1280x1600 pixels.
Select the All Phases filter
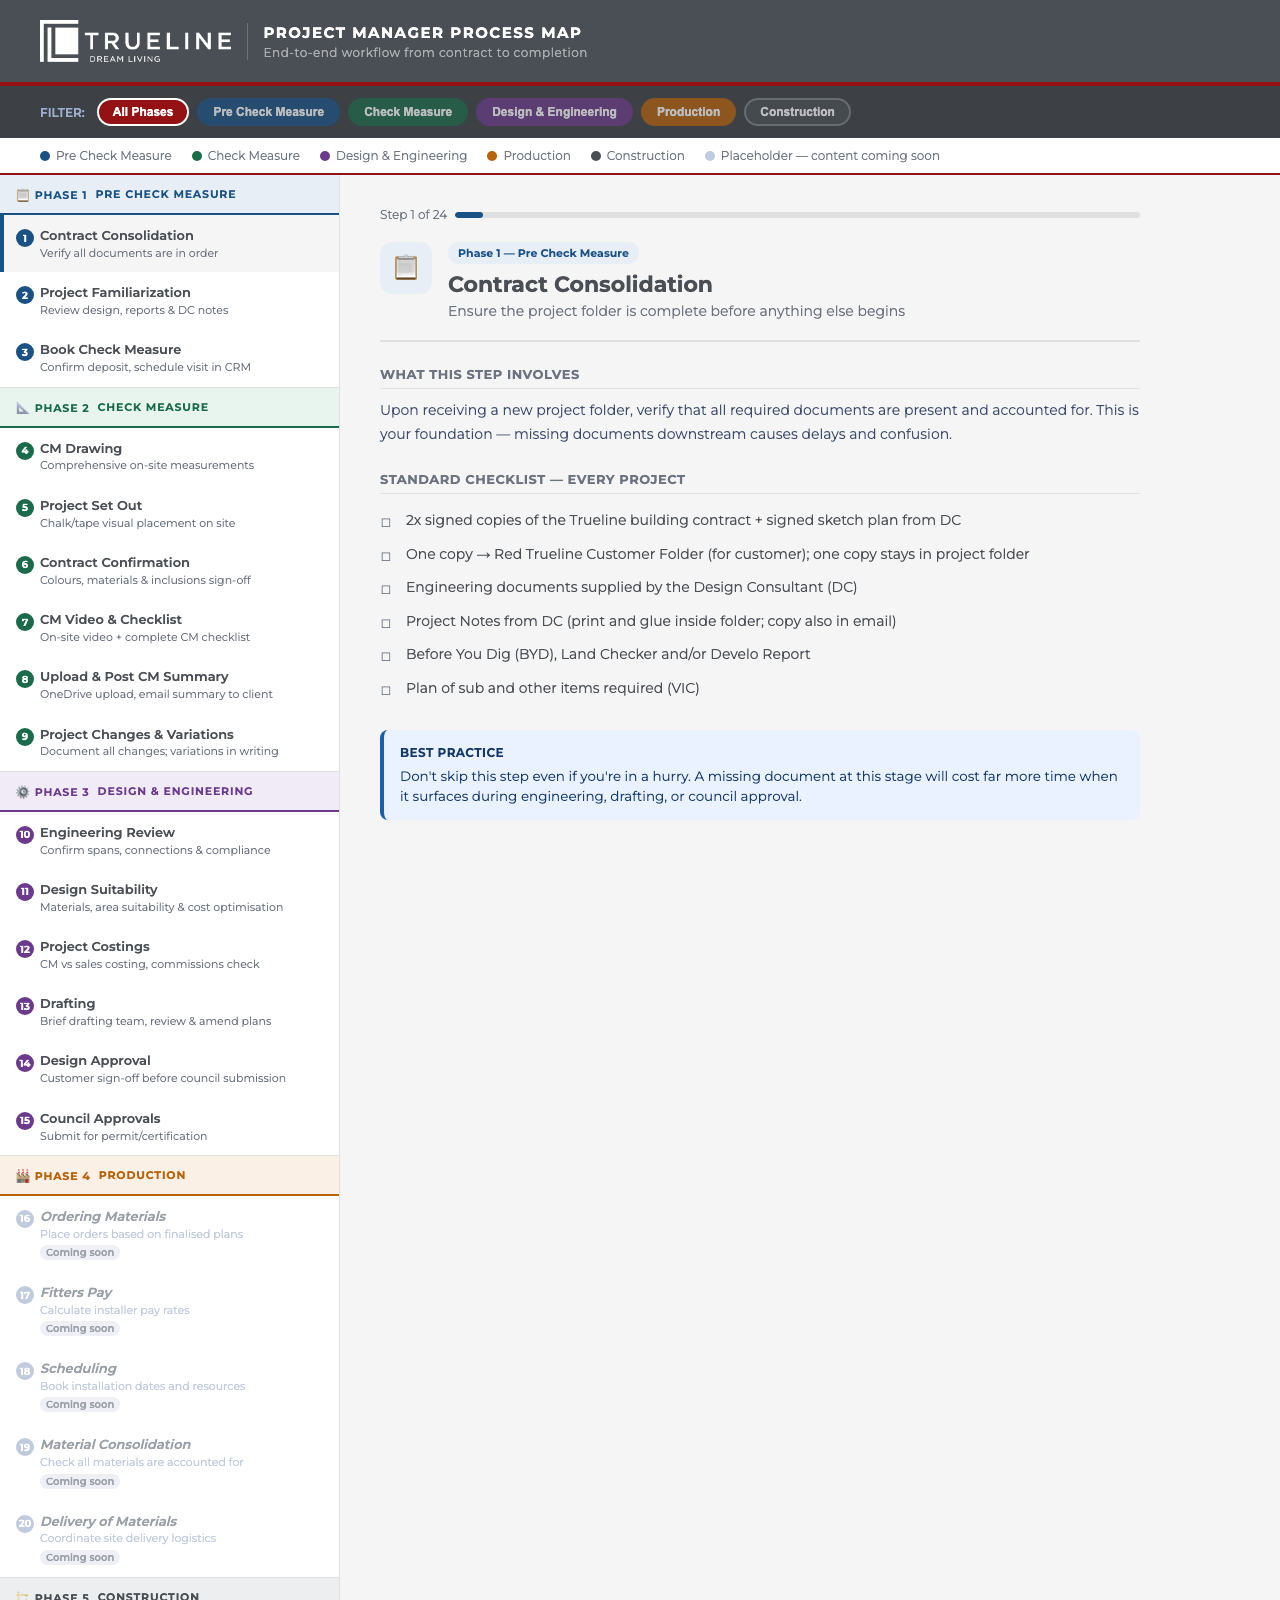click(143, 112)
